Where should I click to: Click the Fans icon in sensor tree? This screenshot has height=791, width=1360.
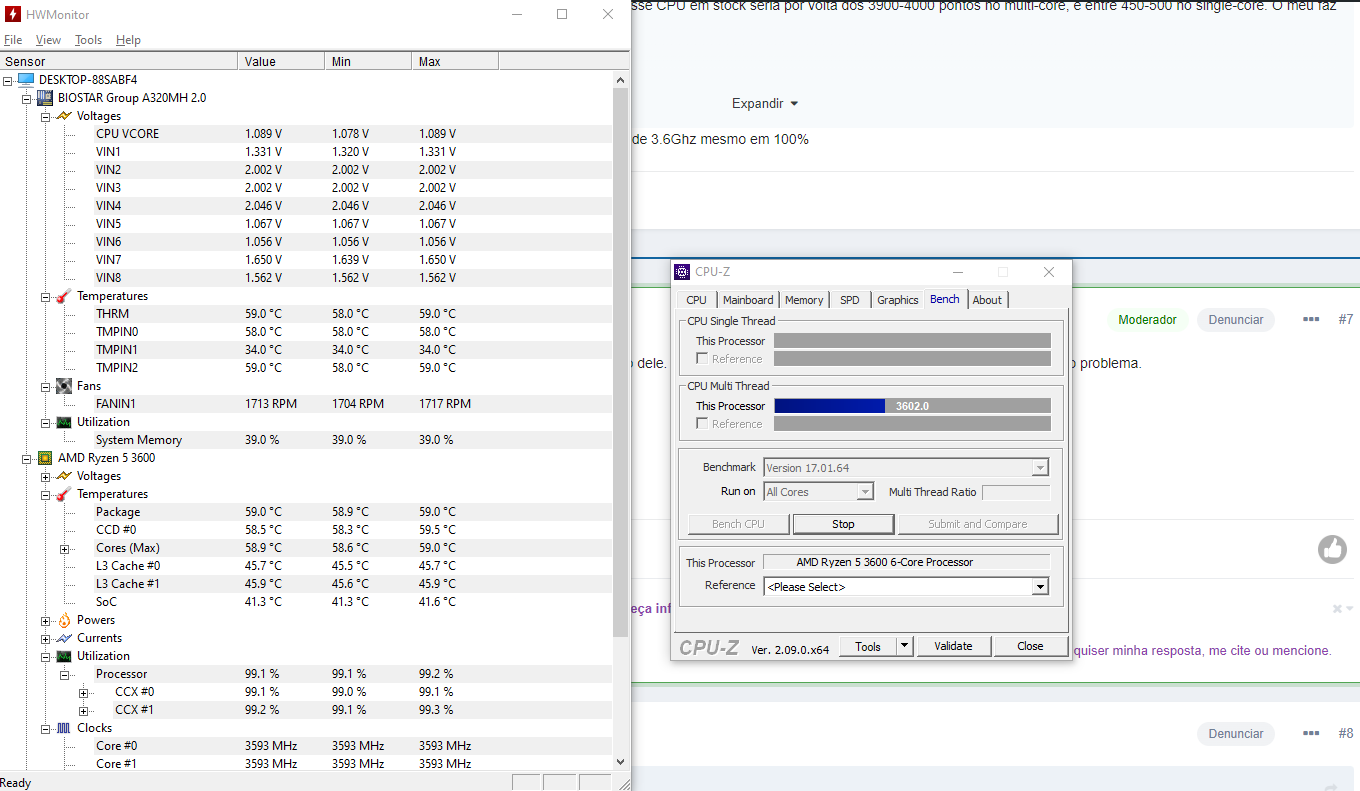pyautogui.click(x=64, y=386)
